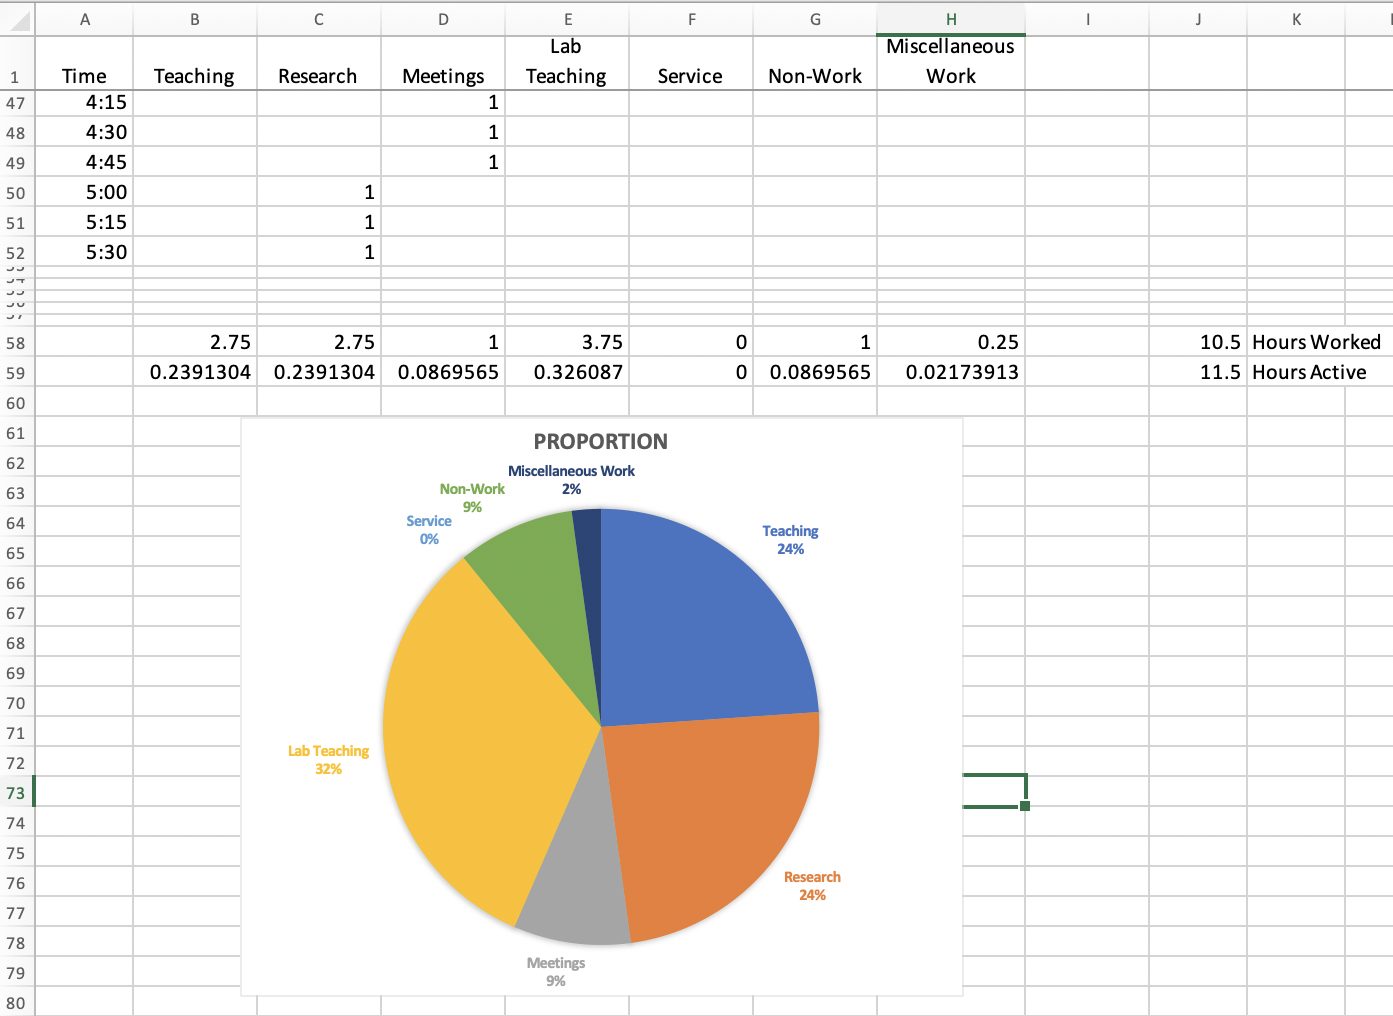1393x1016 pixels.
Task: Click the Teaching 24% data label
Action: [790, 540]
